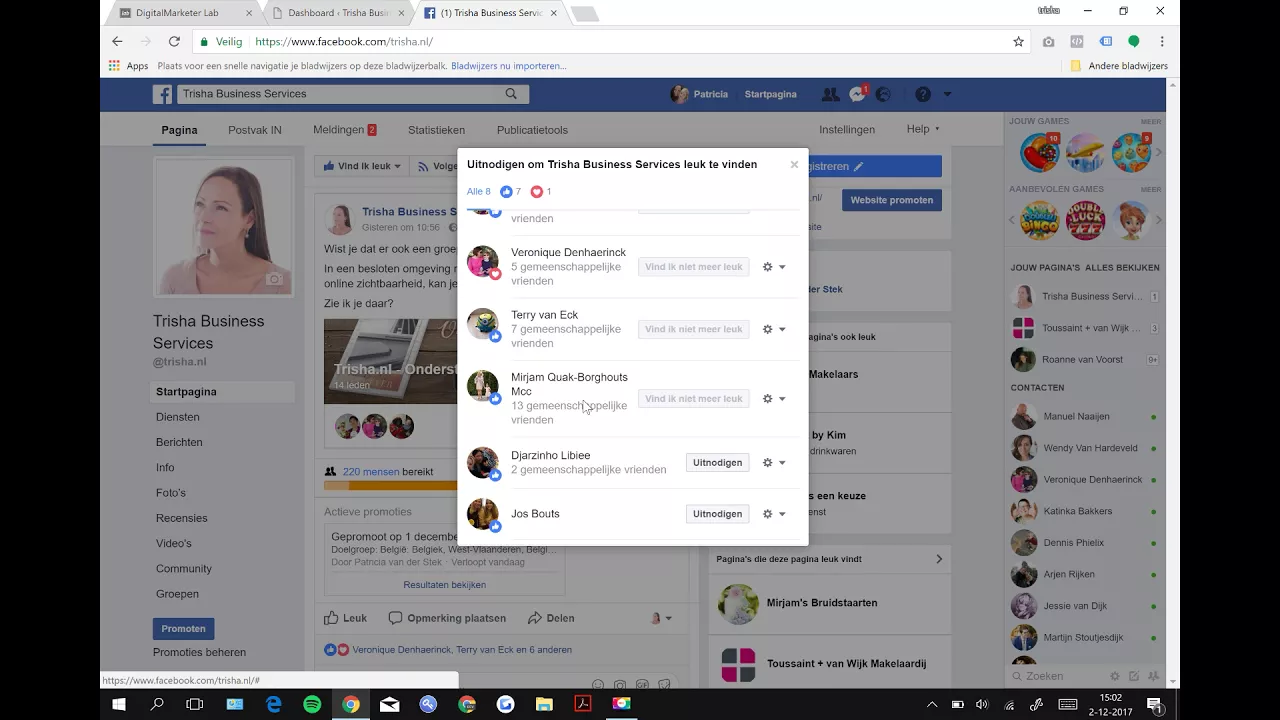1280x720 pixels.
Task: Click Leuk under the post
Action: [345, 618]
